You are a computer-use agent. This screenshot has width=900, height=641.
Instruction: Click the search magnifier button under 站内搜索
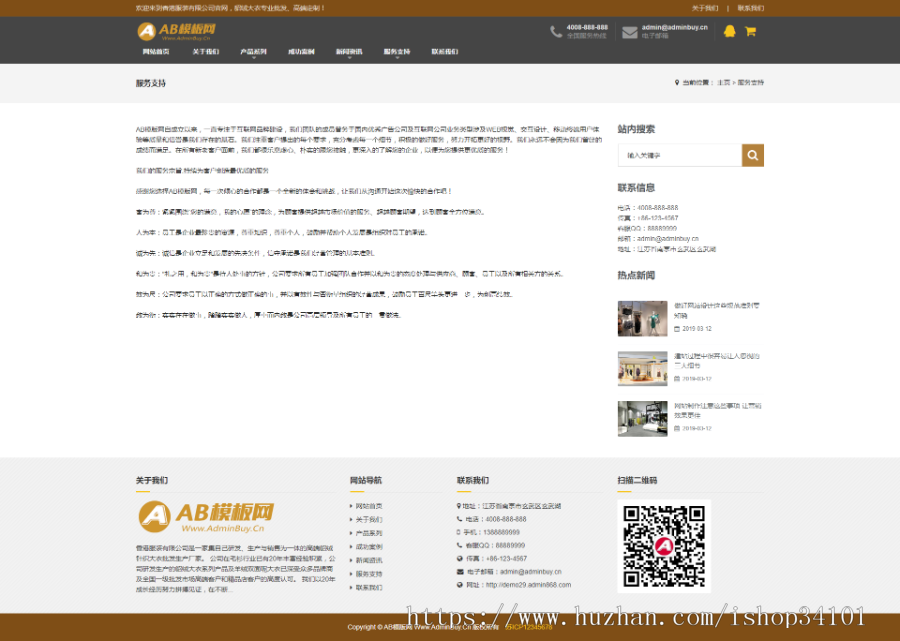point(752,155)
